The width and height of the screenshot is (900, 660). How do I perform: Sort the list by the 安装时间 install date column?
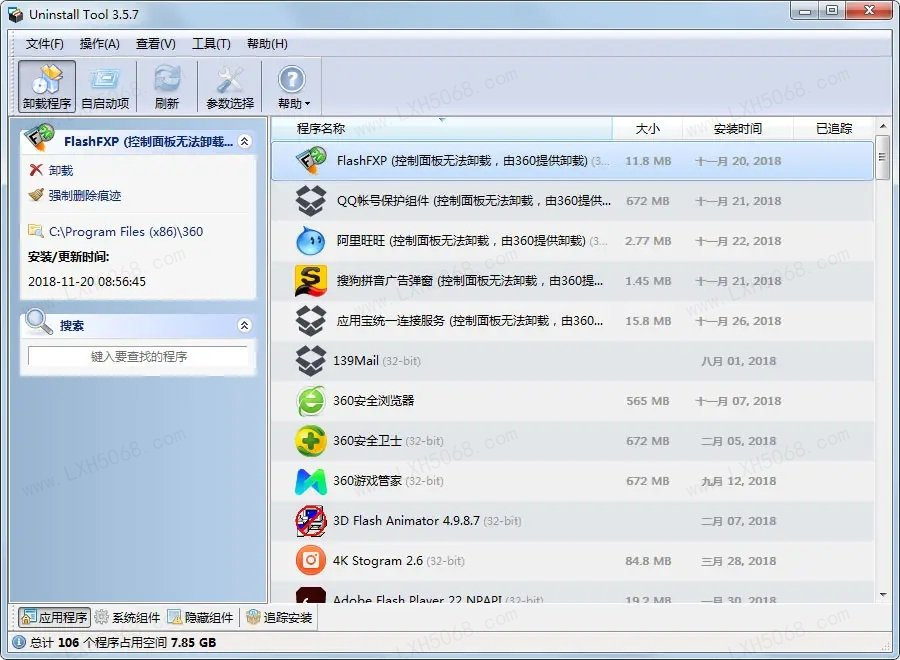click(x=738, y=129)
